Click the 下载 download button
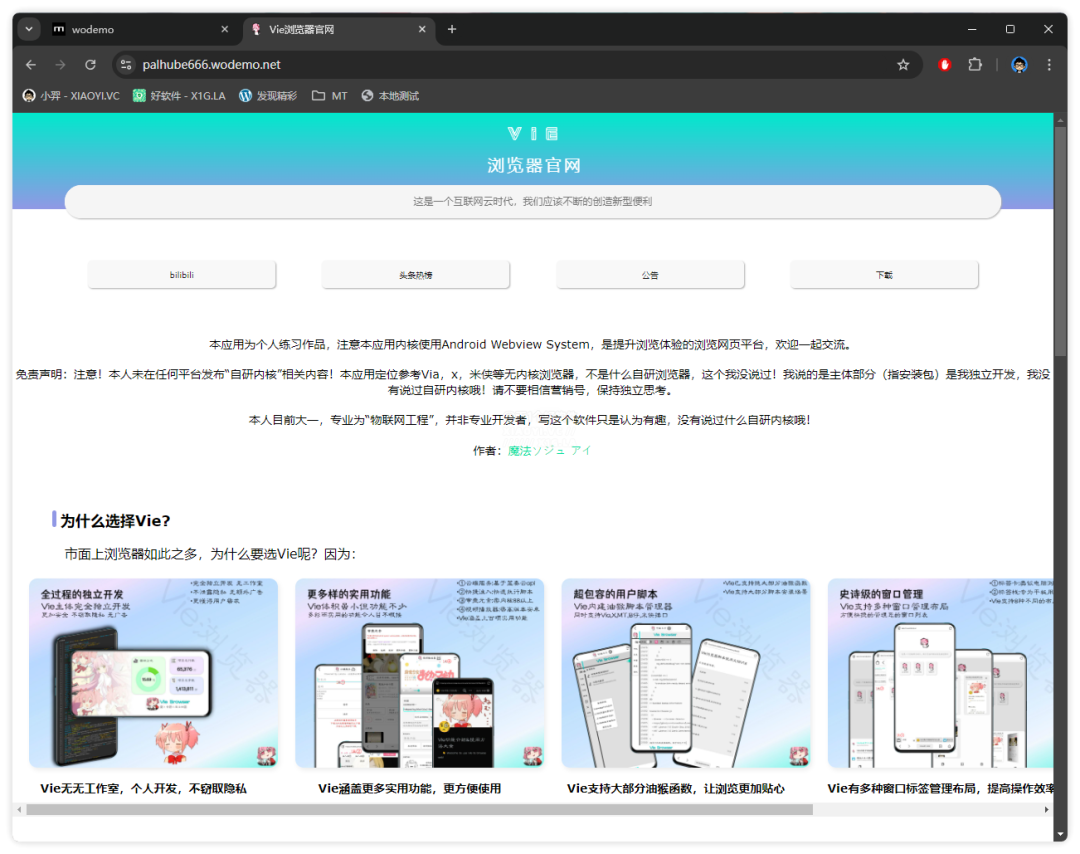 (884, 274)
